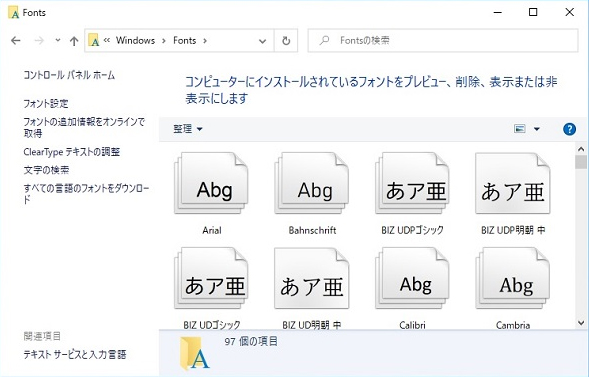Click the folder icon in details pane

[194, 354]
